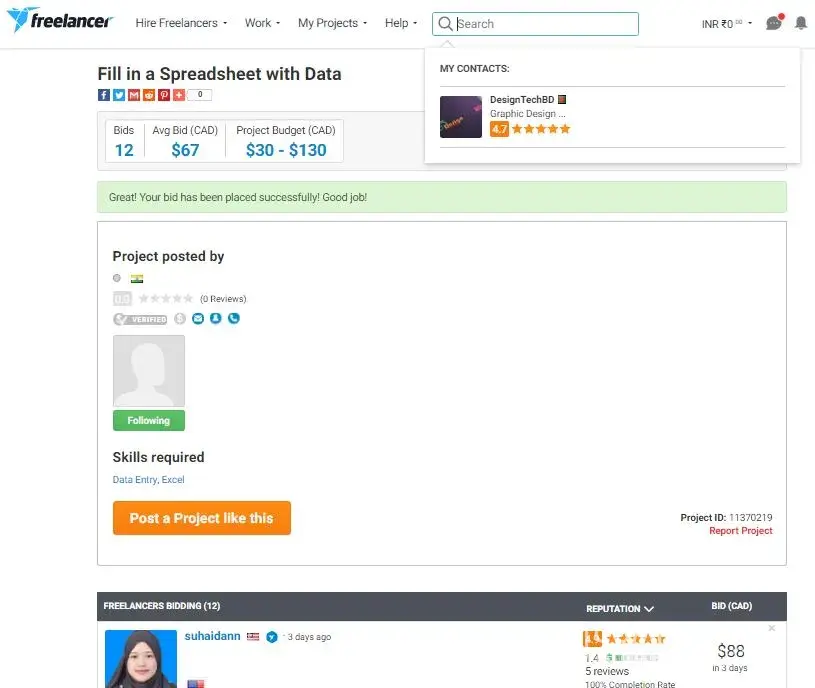Open DesignTechBD contact thumbnail
The width and height of the screenshot is (815, 688).
click(x=461, y=117)
